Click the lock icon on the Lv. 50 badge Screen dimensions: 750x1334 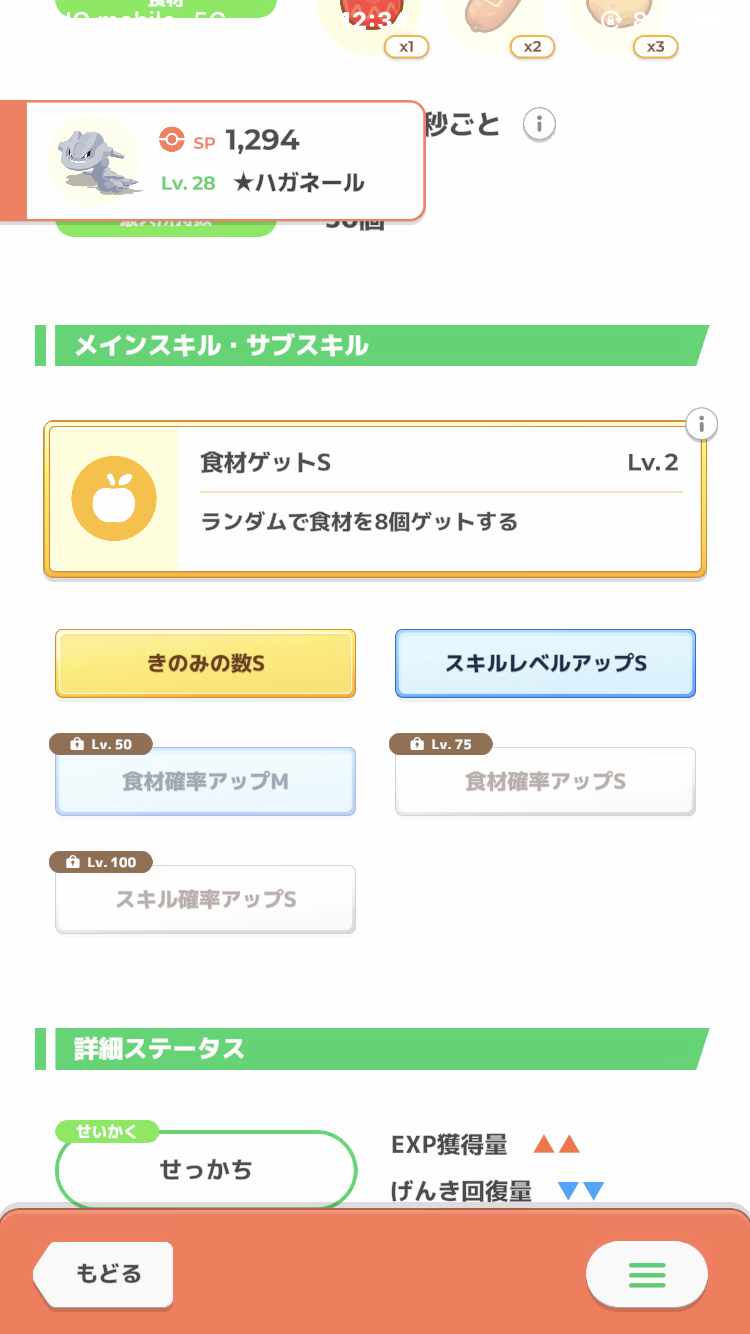tap(77, 744)
